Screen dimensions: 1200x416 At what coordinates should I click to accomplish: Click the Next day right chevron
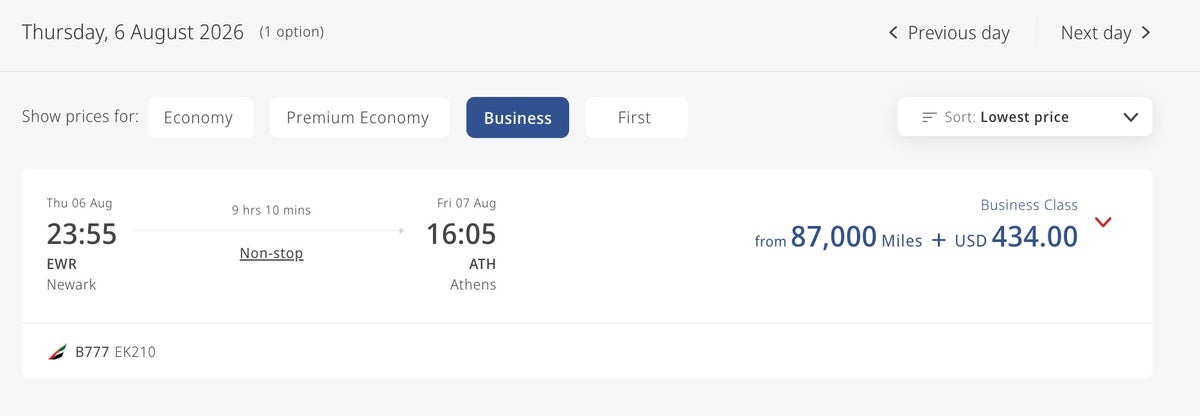(x=1146, y=33)
